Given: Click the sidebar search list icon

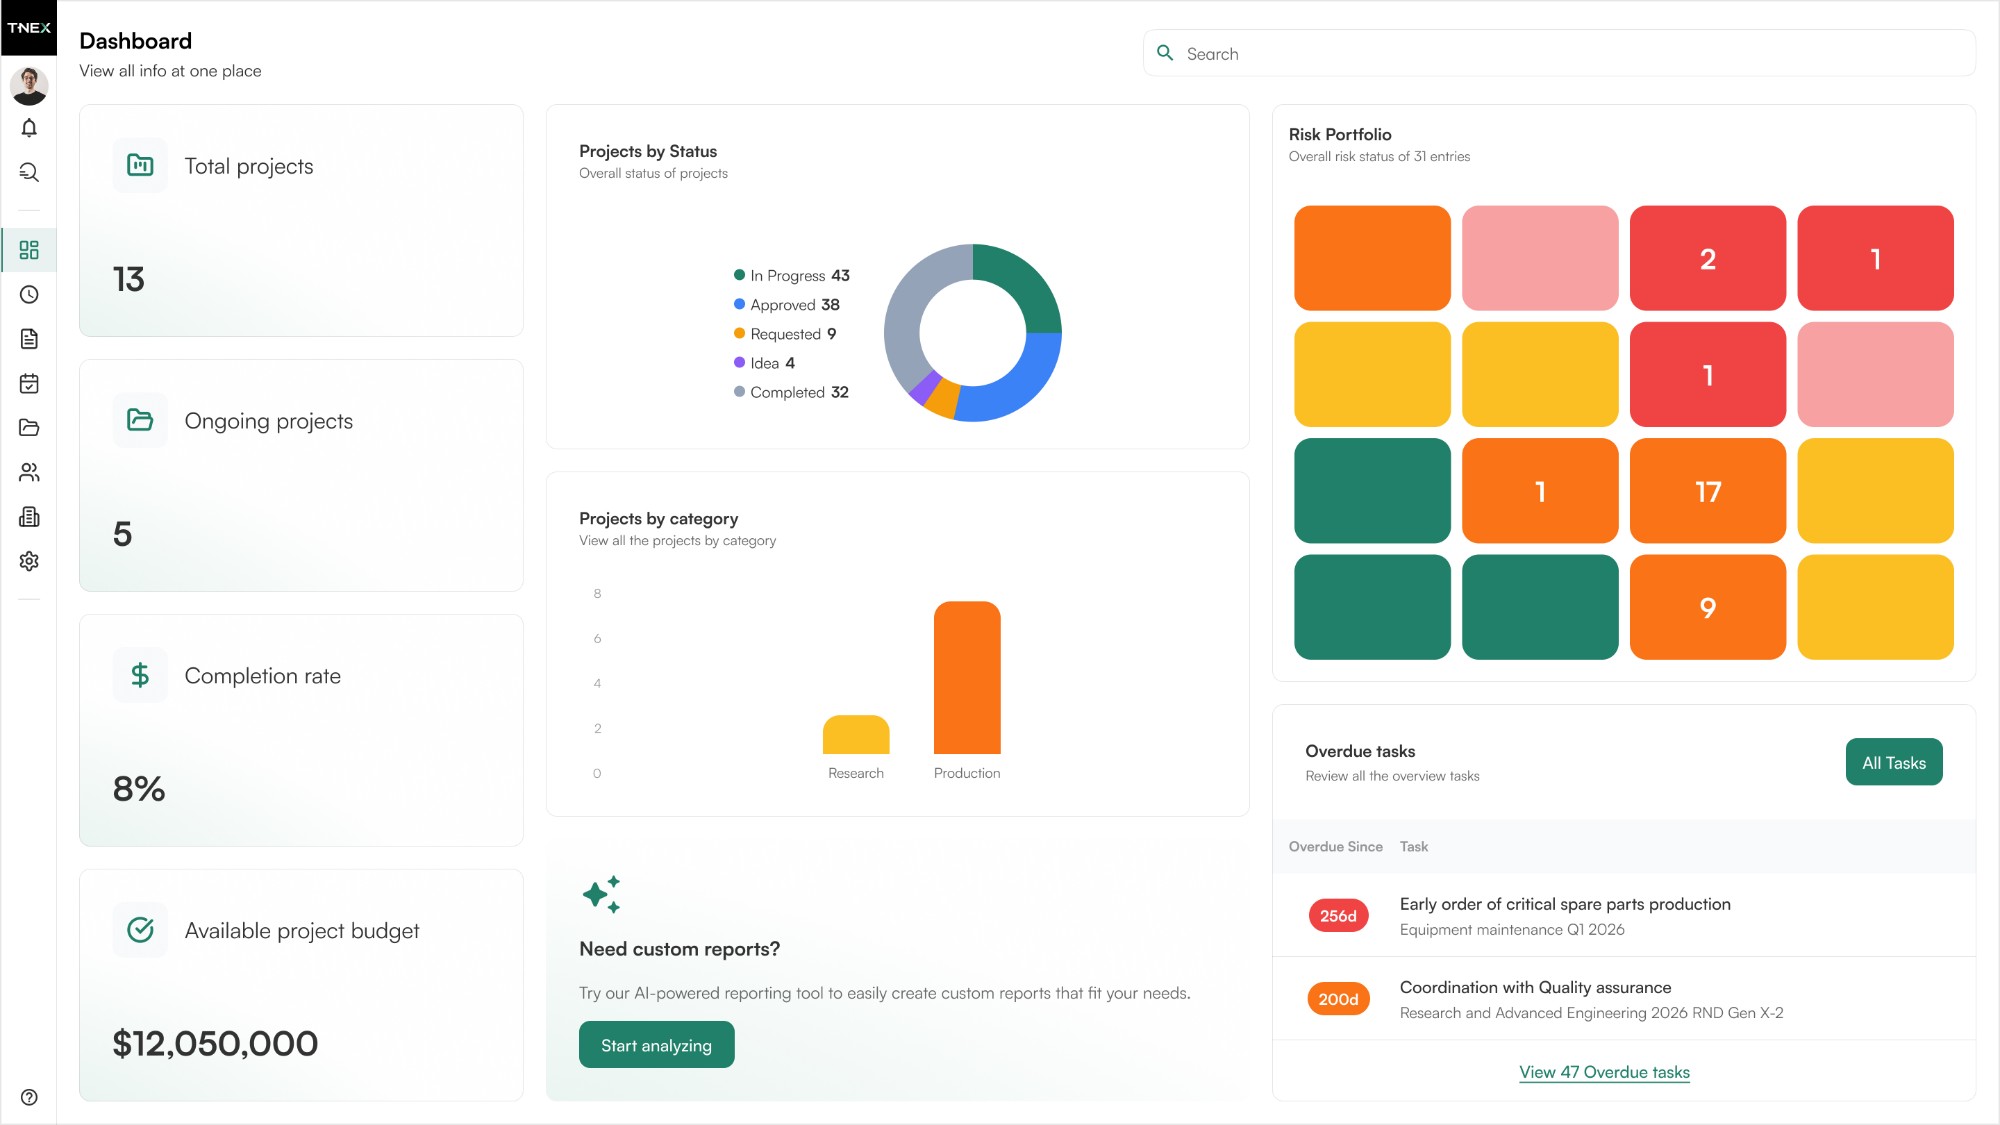Looking at the screenshot, I should coord(29,172).
